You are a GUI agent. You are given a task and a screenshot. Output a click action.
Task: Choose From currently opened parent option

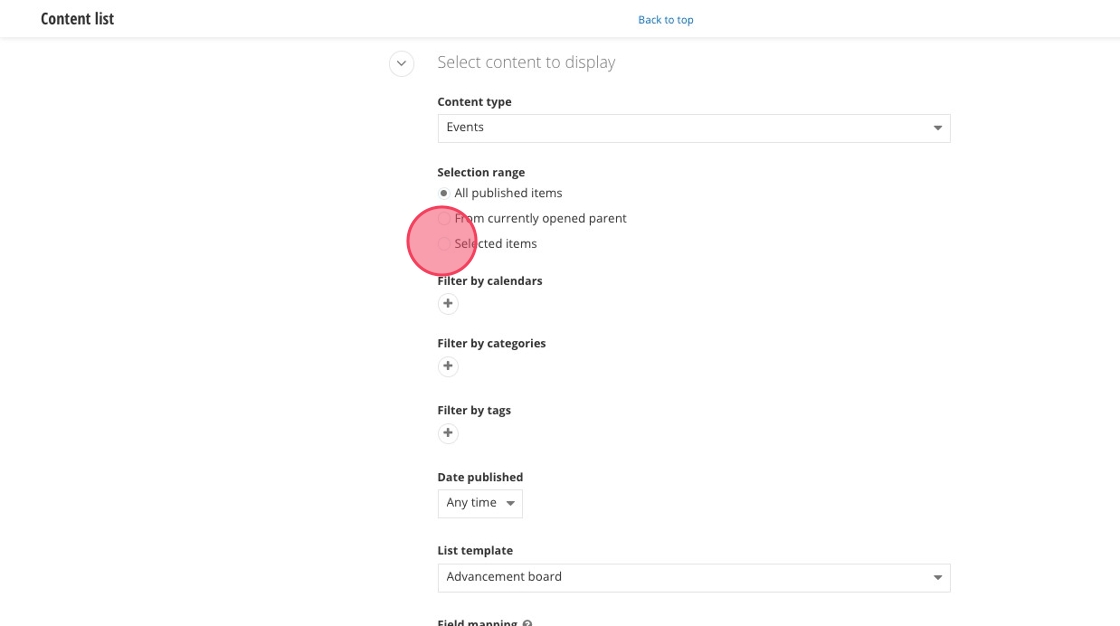coord(444,218)
